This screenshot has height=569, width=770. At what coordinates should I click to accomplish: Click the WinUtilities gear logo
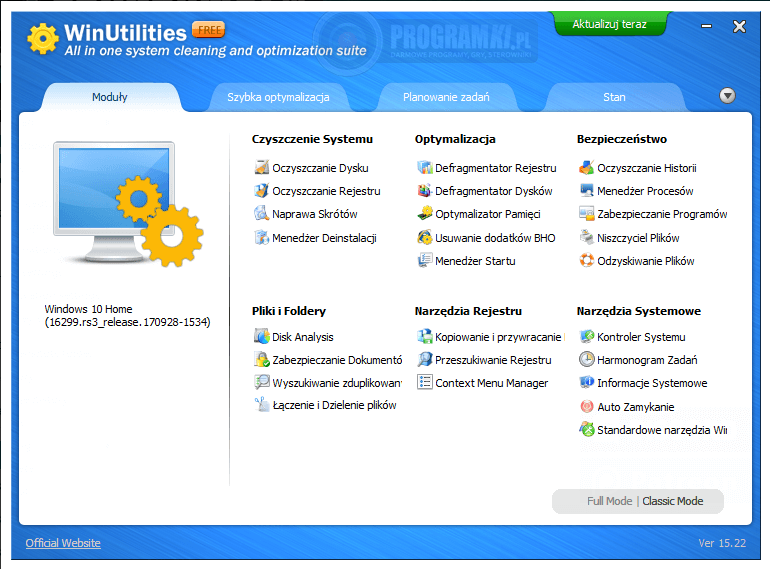pos(43,38)
